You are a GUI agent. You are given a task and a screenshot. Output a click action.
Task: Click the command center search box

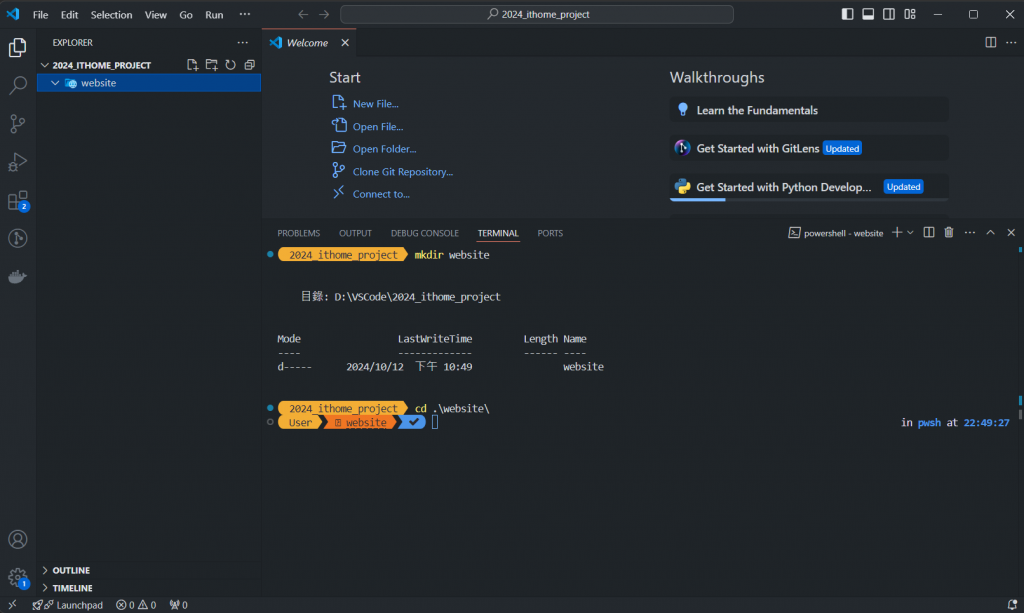(x=537, y=14)
